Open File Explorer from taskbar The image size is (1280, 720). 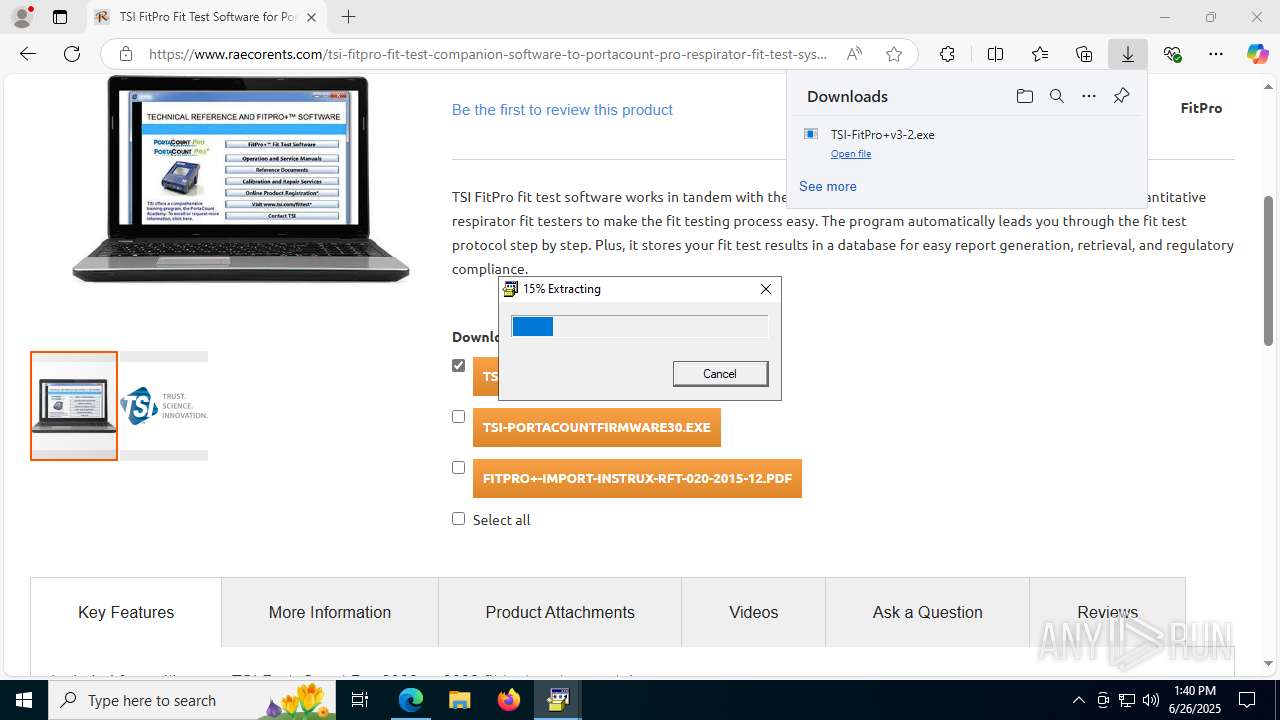(460, 700)
